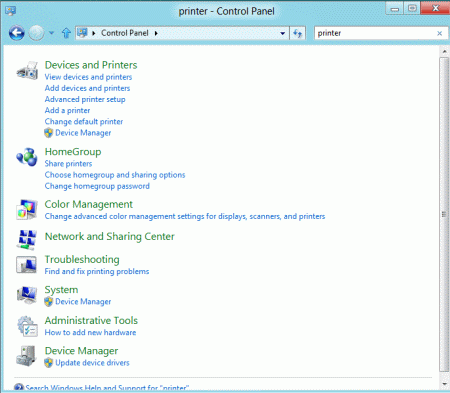Clear the search box with the X

pos(440,33)
